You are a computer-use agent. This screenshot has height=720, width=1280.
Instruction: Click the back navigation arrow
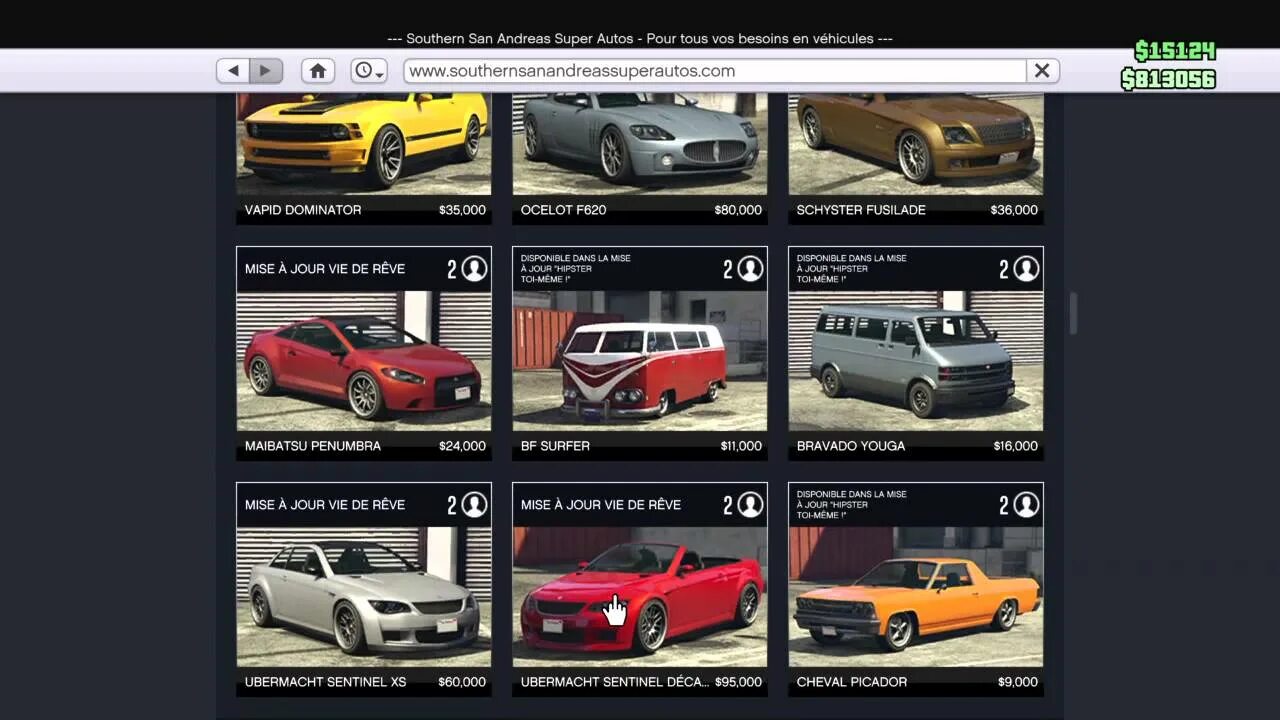[233, 70]
